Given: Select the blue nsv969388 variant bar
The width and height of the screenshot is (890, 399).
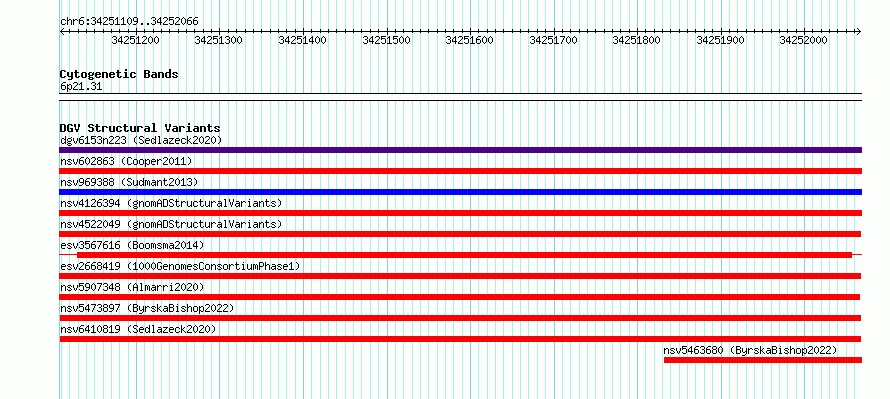Looking at the screenshot, I should 460,192.
